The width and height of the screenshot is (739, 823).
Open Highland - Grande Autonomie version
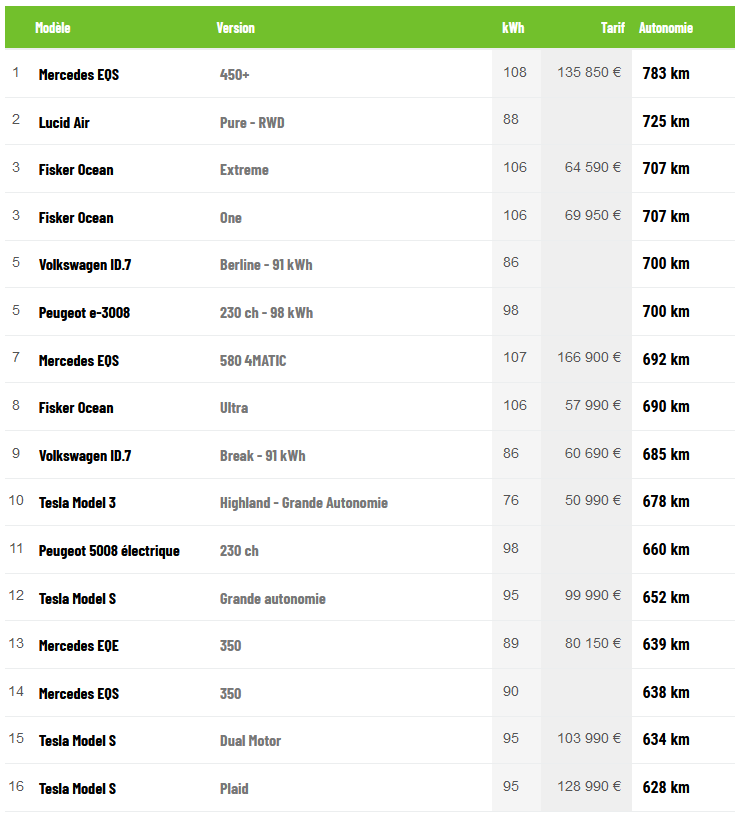point(303,503)
